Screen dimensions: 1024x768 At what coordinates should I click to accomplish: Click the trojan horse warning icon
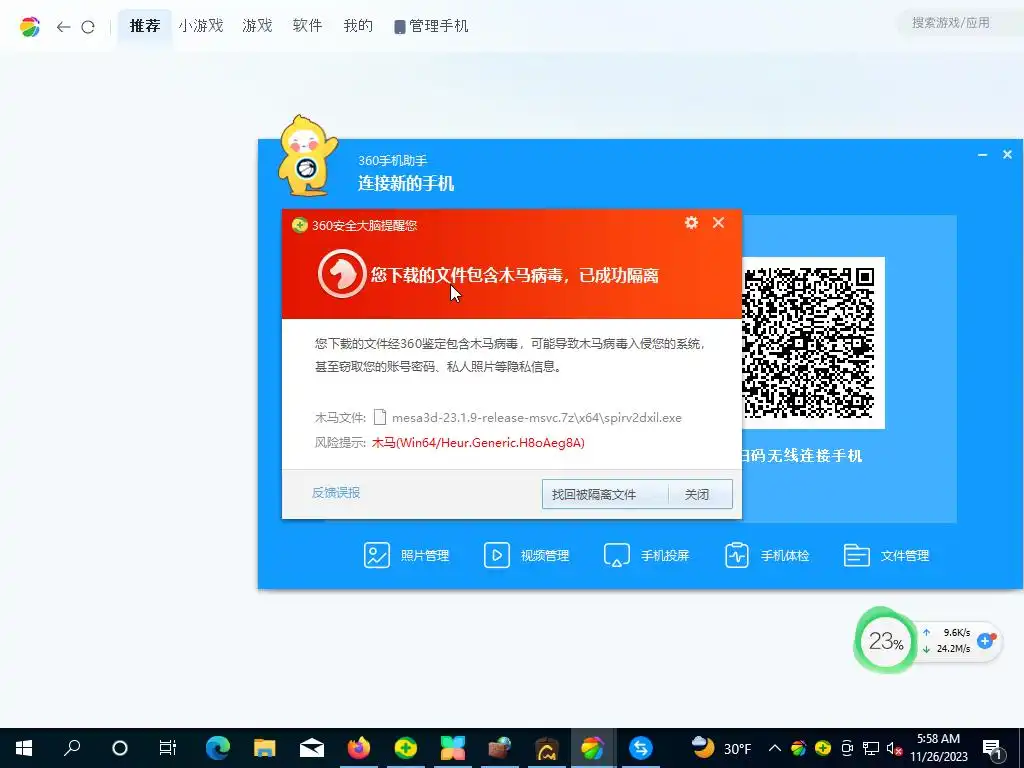tap(342, 274)
